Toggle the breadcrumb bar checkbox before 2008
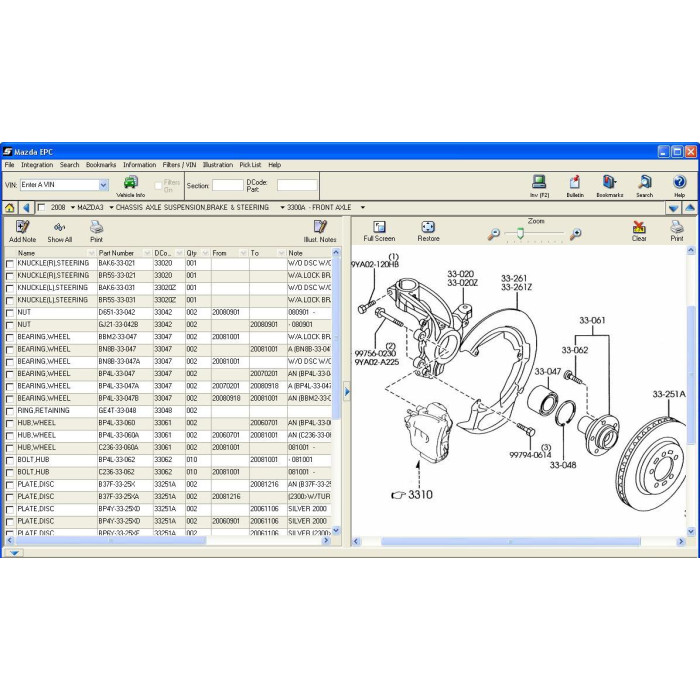This screenshot has width=700, height=700. tap(42, 208)
